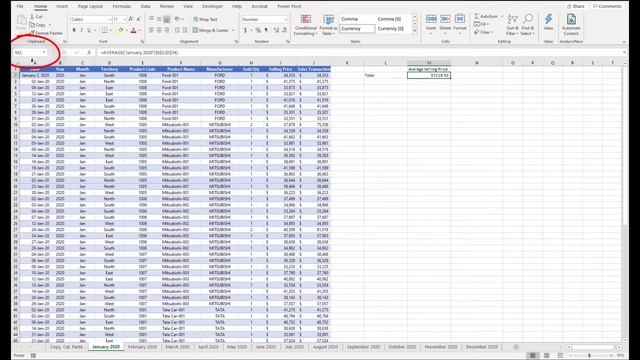The width and height of the screenshot is (640, 360).
Task: Increase font size with the larger A icon
Action: click(131, 19)
